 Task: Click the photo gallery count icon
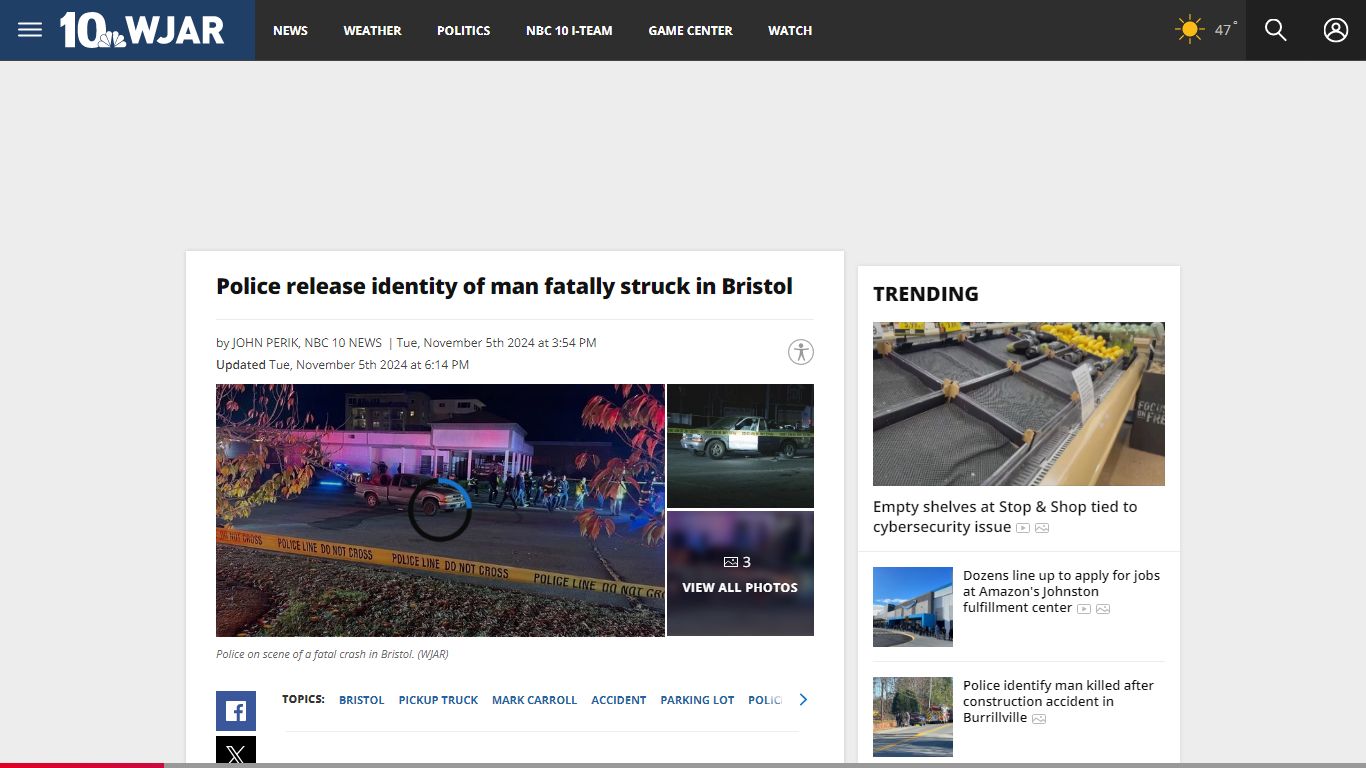pos(730,562)
